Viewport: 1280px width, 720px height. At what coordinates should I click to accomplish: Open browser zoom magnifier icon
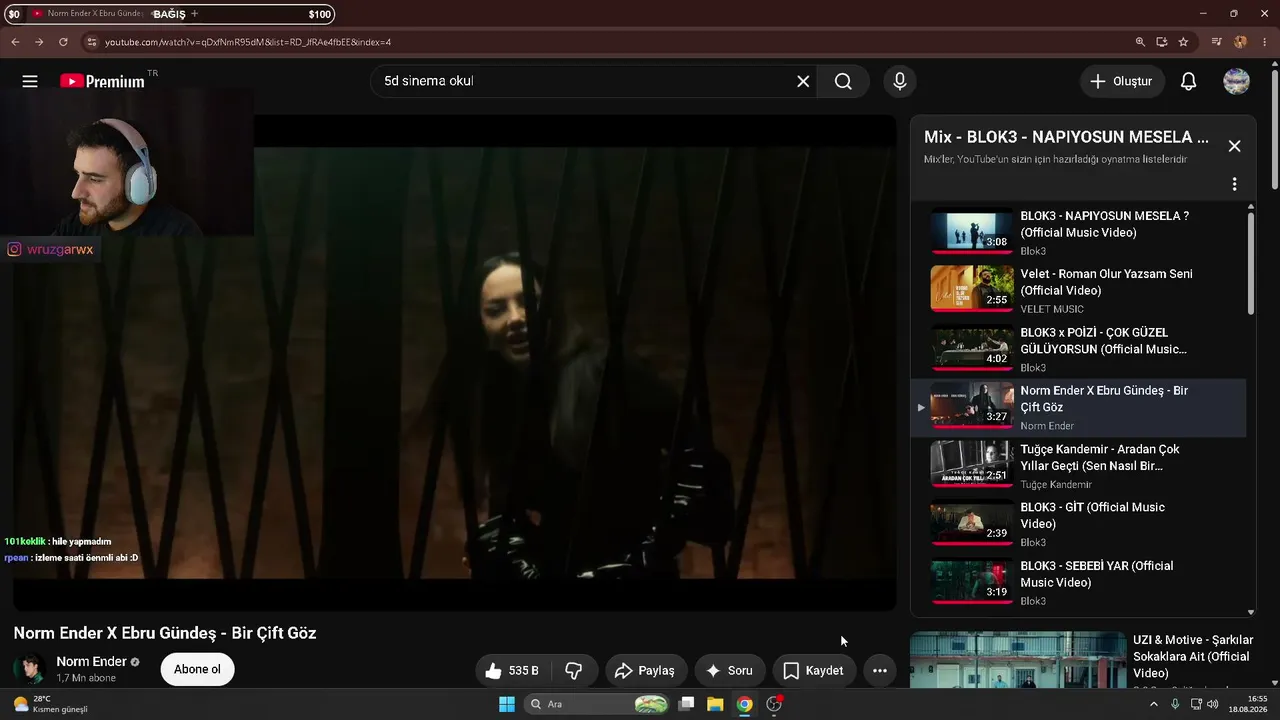pyautogui.click(x=1140, y=42)
